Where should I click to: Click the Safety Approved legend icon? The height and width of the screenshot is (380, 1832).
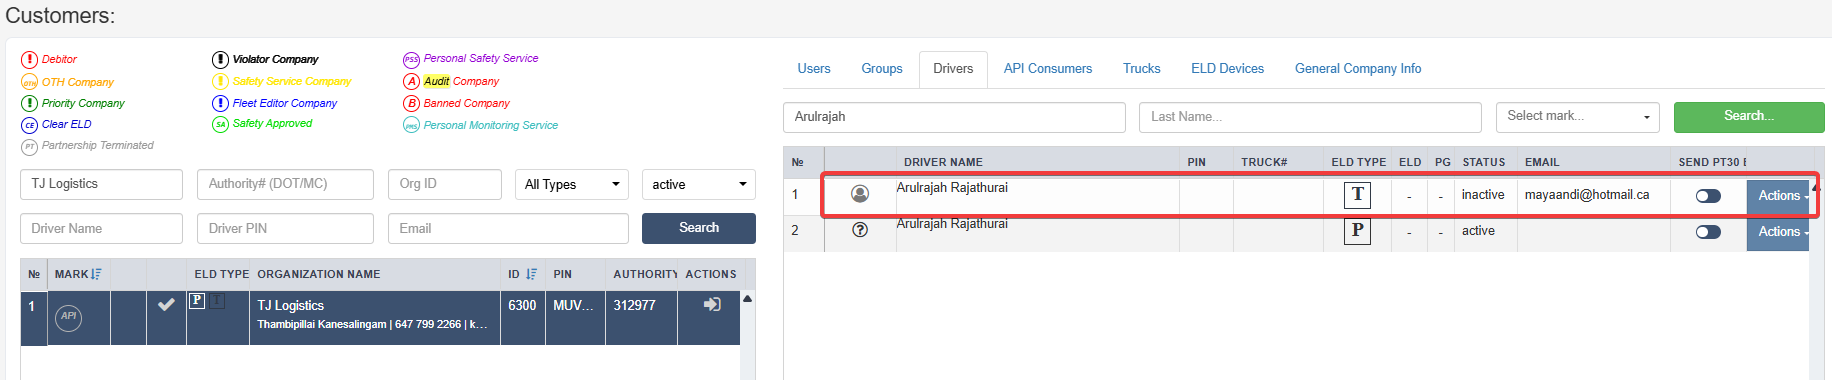click(220, 124)
